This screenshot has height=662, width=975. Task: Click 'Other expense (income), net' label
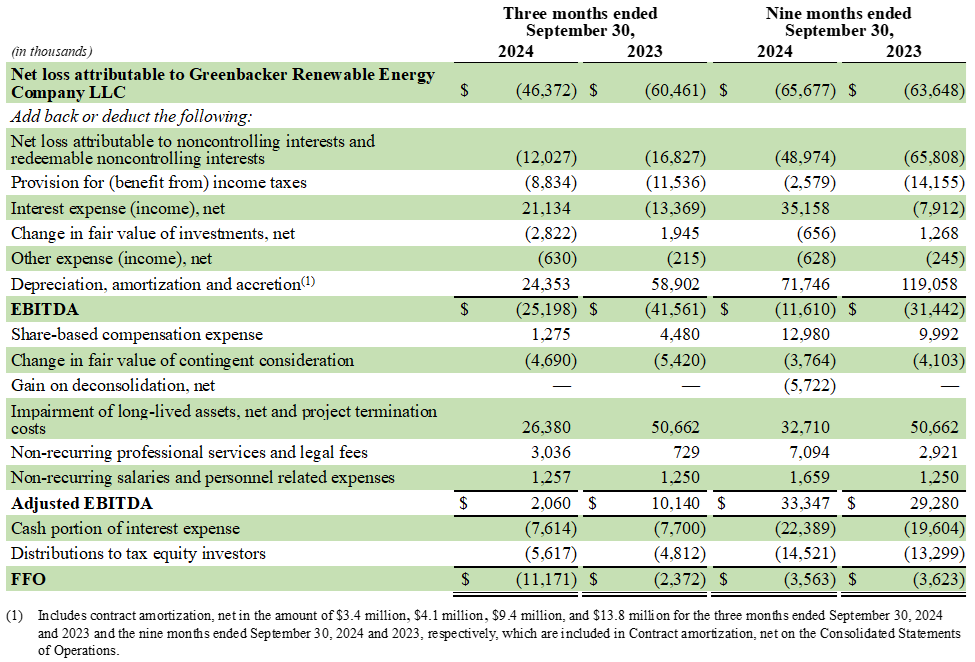coord(111,259)
